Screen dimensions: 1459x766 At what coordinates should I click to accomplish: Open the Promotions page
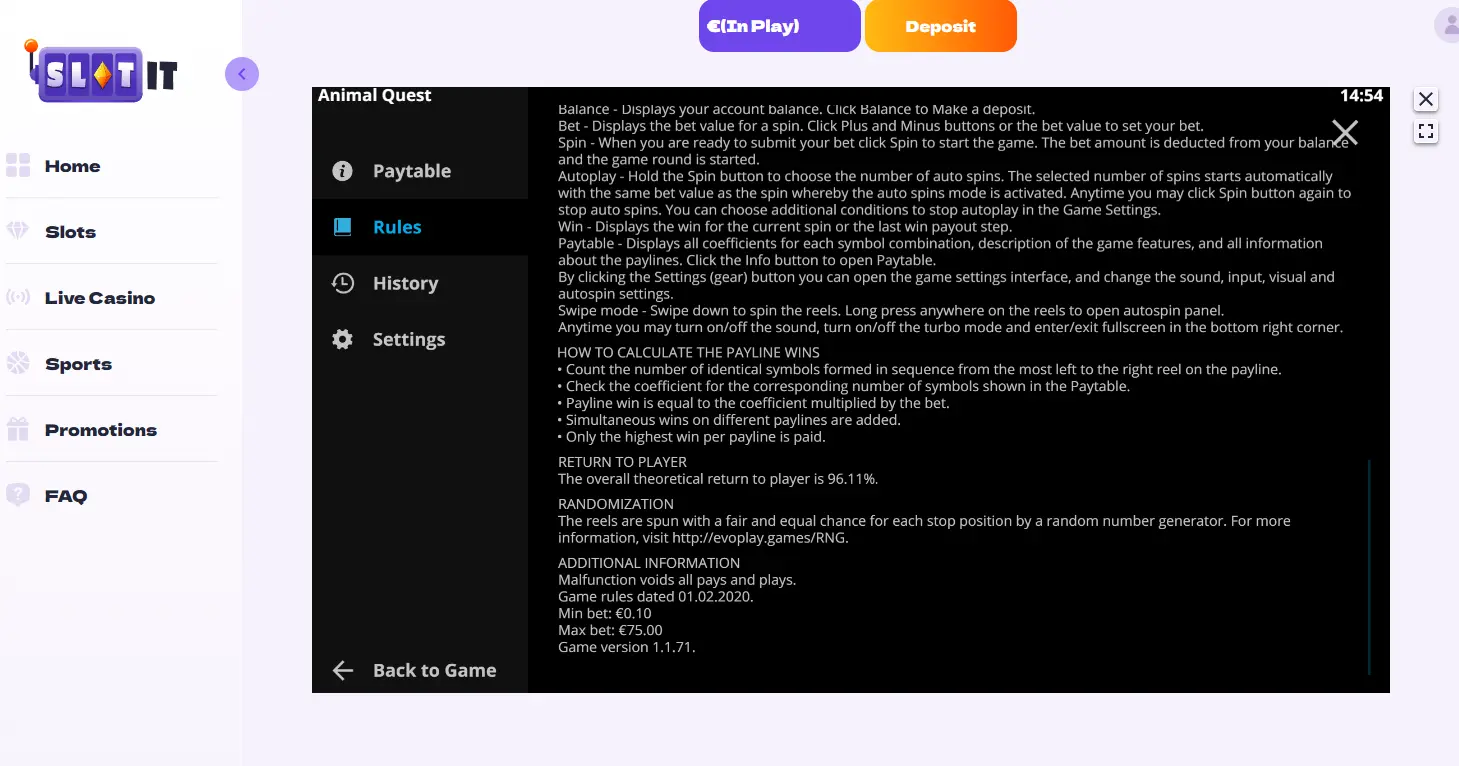pos(101,430)
